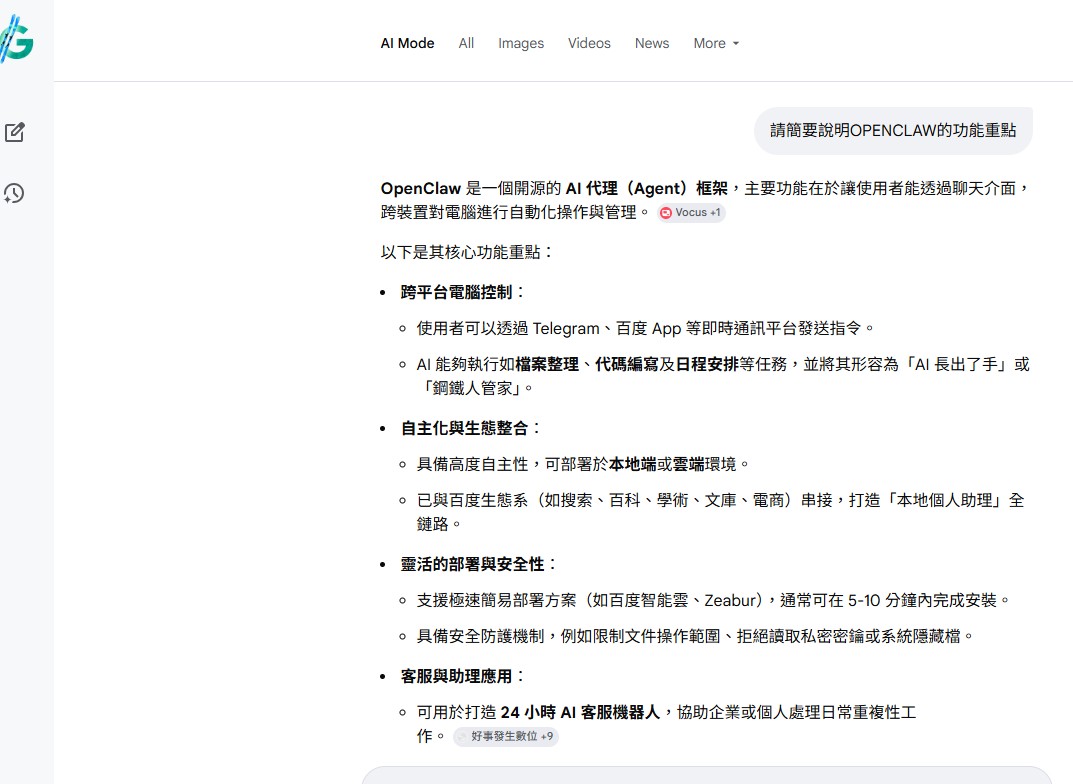
Task: Switch to the All results tab
Action: (x=466, y=43)
